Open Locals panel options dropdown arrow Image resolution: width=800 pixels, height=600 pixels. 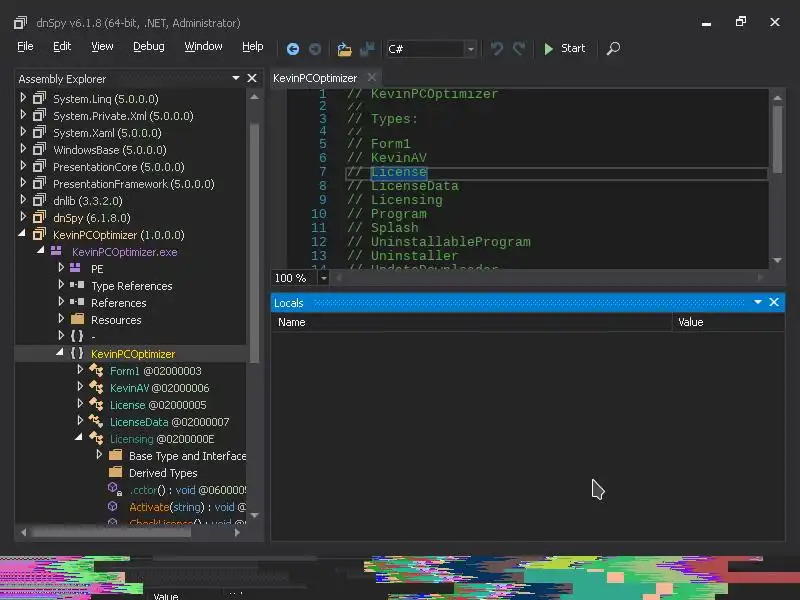(x=758, y=302)
